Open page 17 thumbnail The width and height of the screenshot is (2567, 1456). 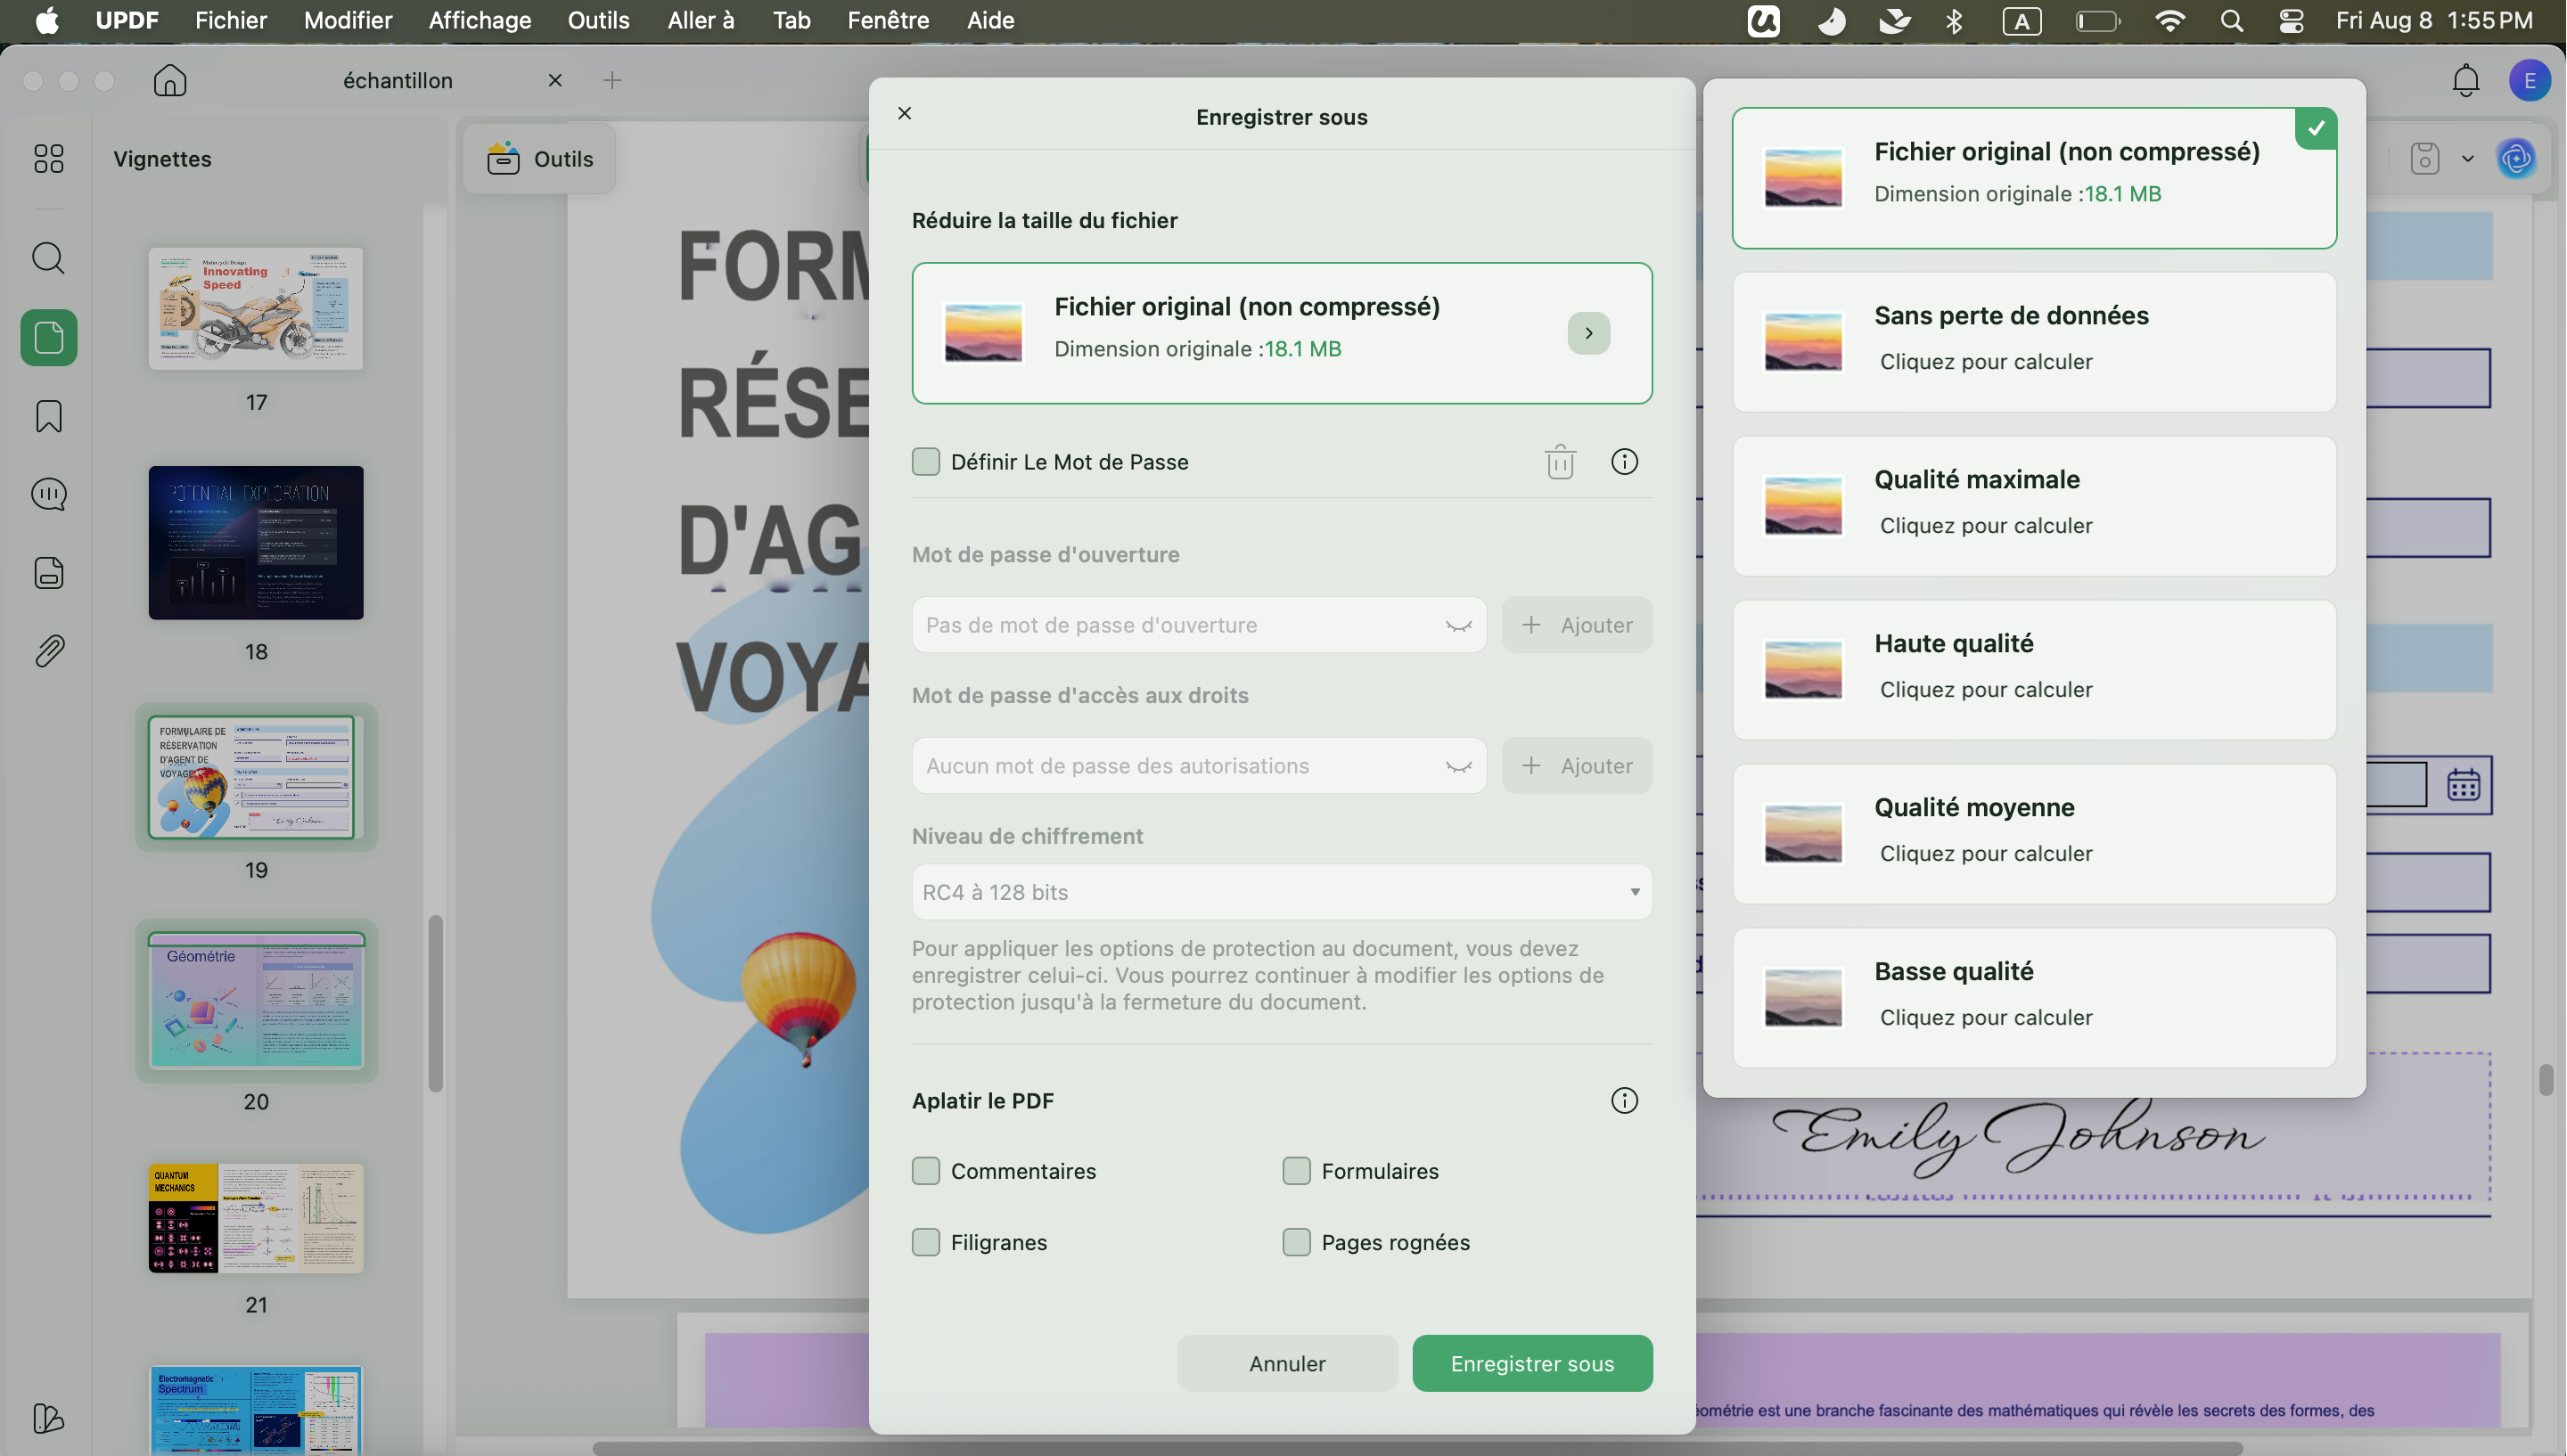tap(256, 309)
